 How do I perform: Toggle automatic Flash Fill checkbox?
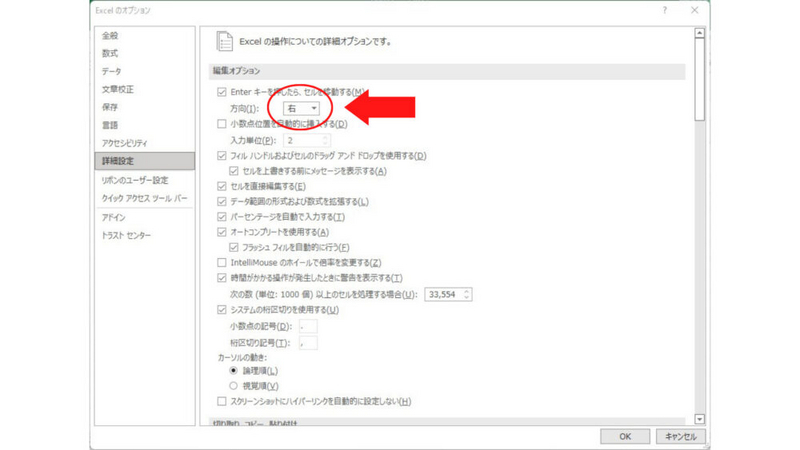pos(234,247)
